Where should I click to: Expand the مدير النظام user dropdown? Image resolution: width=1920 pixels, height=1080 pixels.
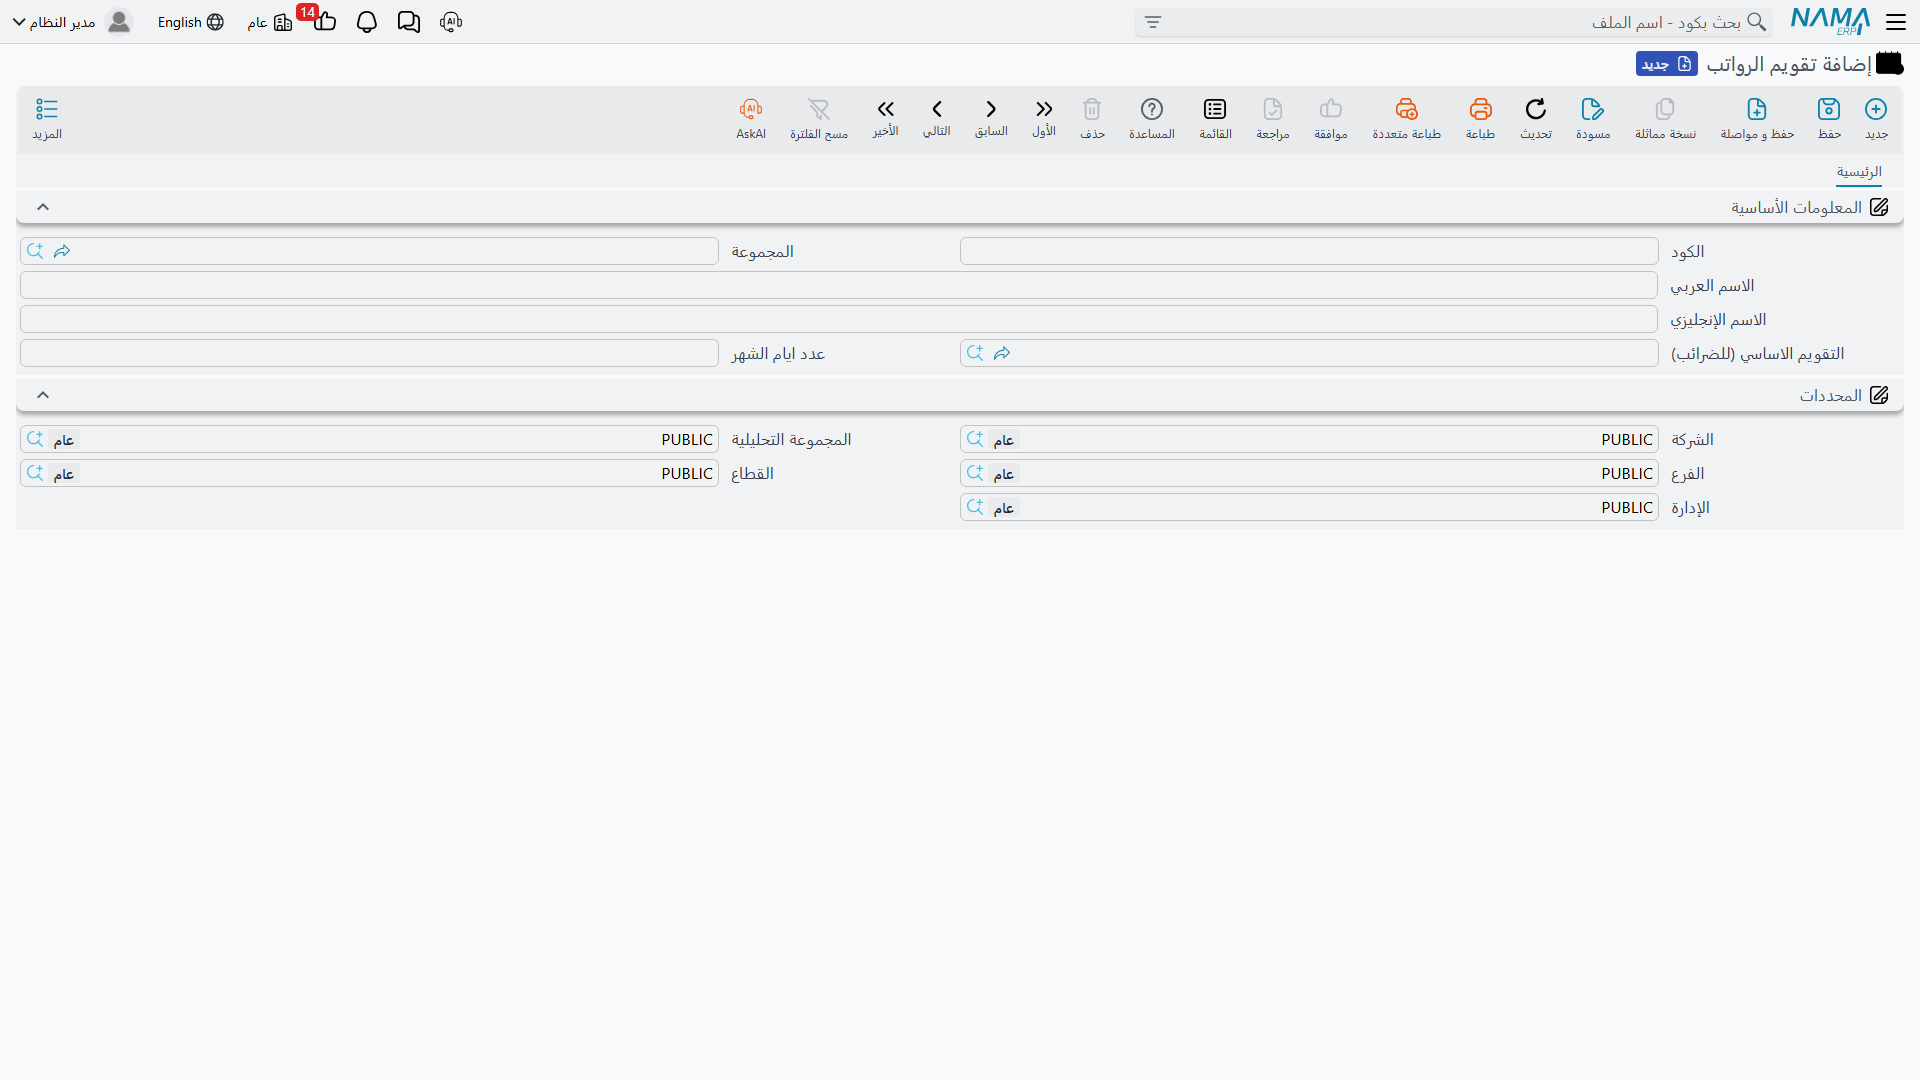point(19,22)
